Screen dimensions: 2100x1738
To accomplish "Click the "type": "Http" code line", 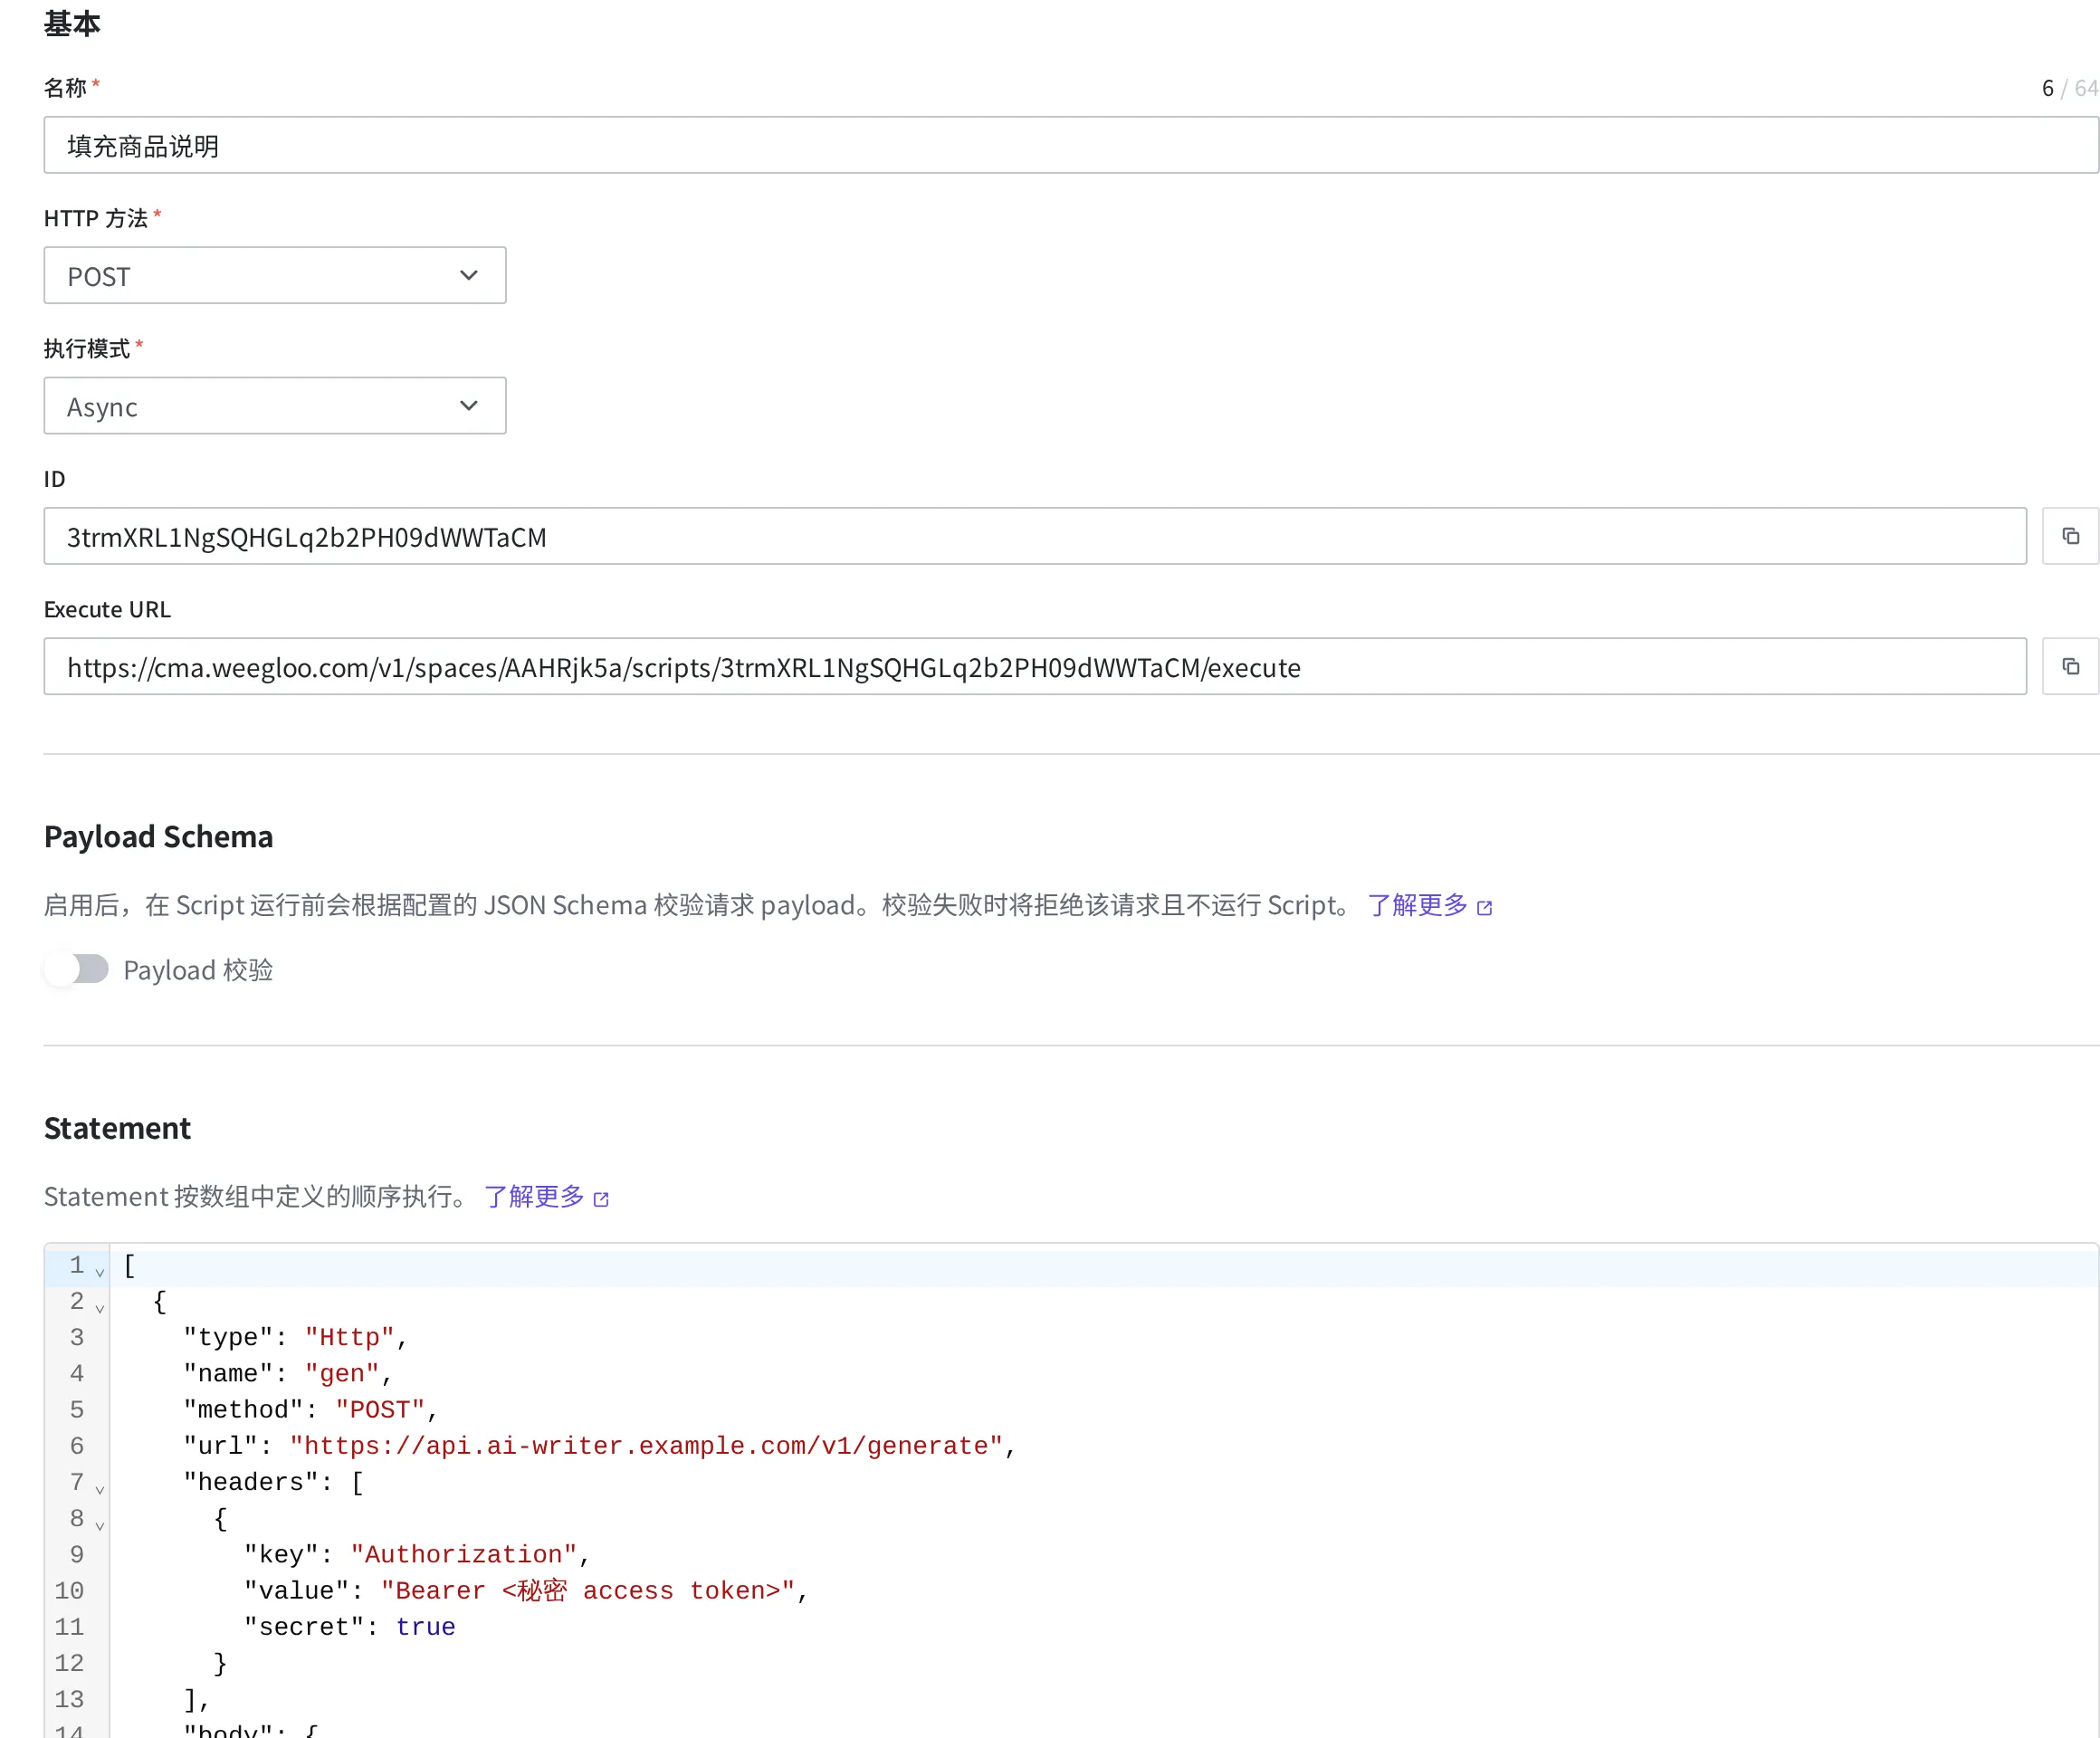I will 295,1337.
